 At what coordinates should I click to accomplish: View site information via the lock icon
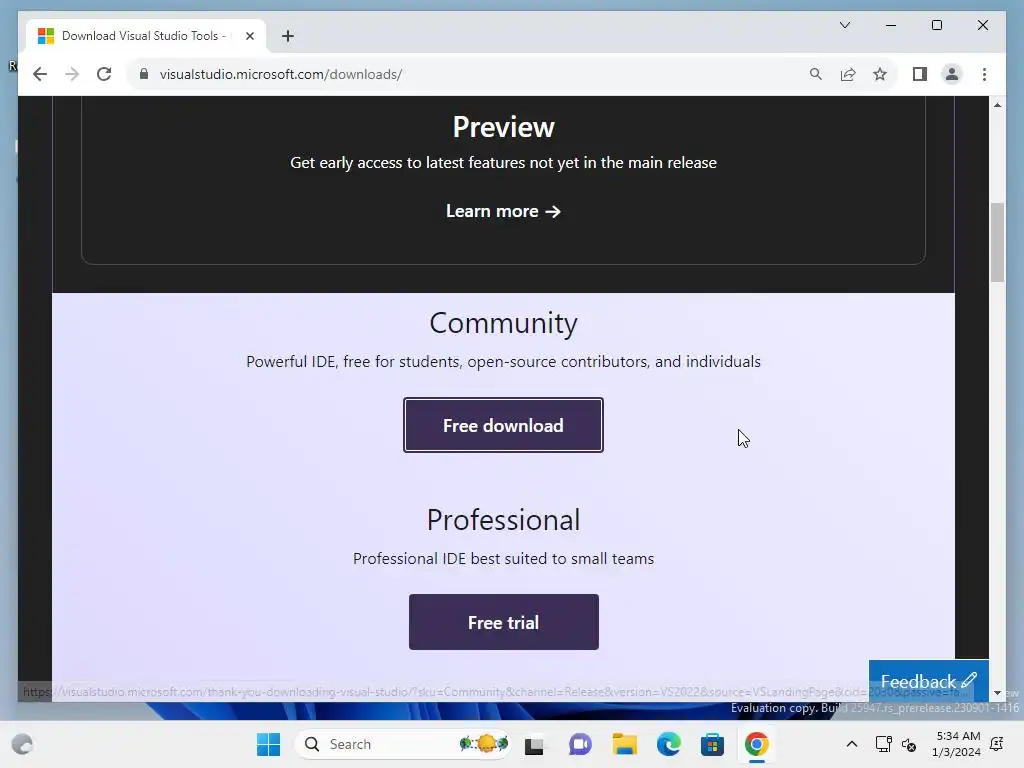pos(144,74)
